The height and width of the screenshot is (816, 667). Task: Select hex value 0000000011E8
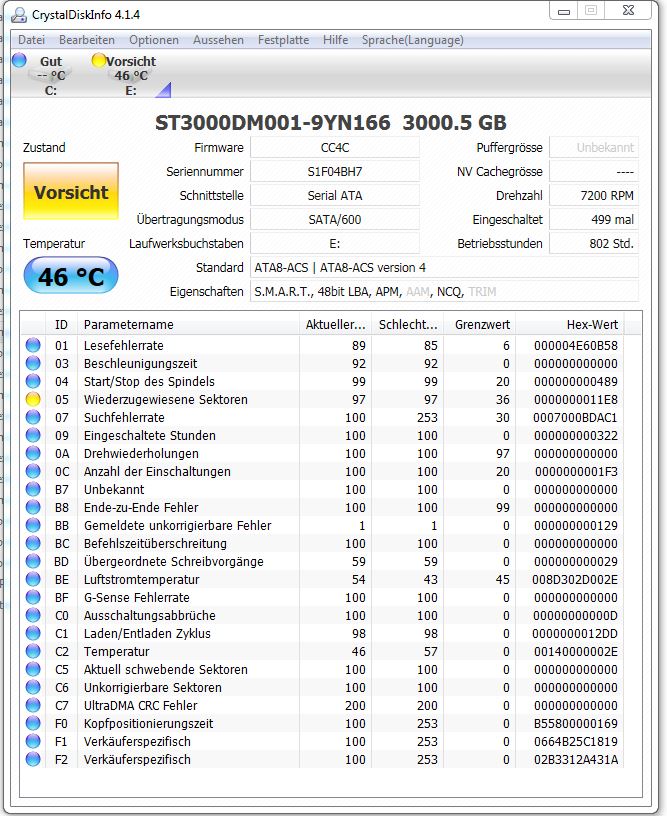pyautogui.click(x=575, y=399)
